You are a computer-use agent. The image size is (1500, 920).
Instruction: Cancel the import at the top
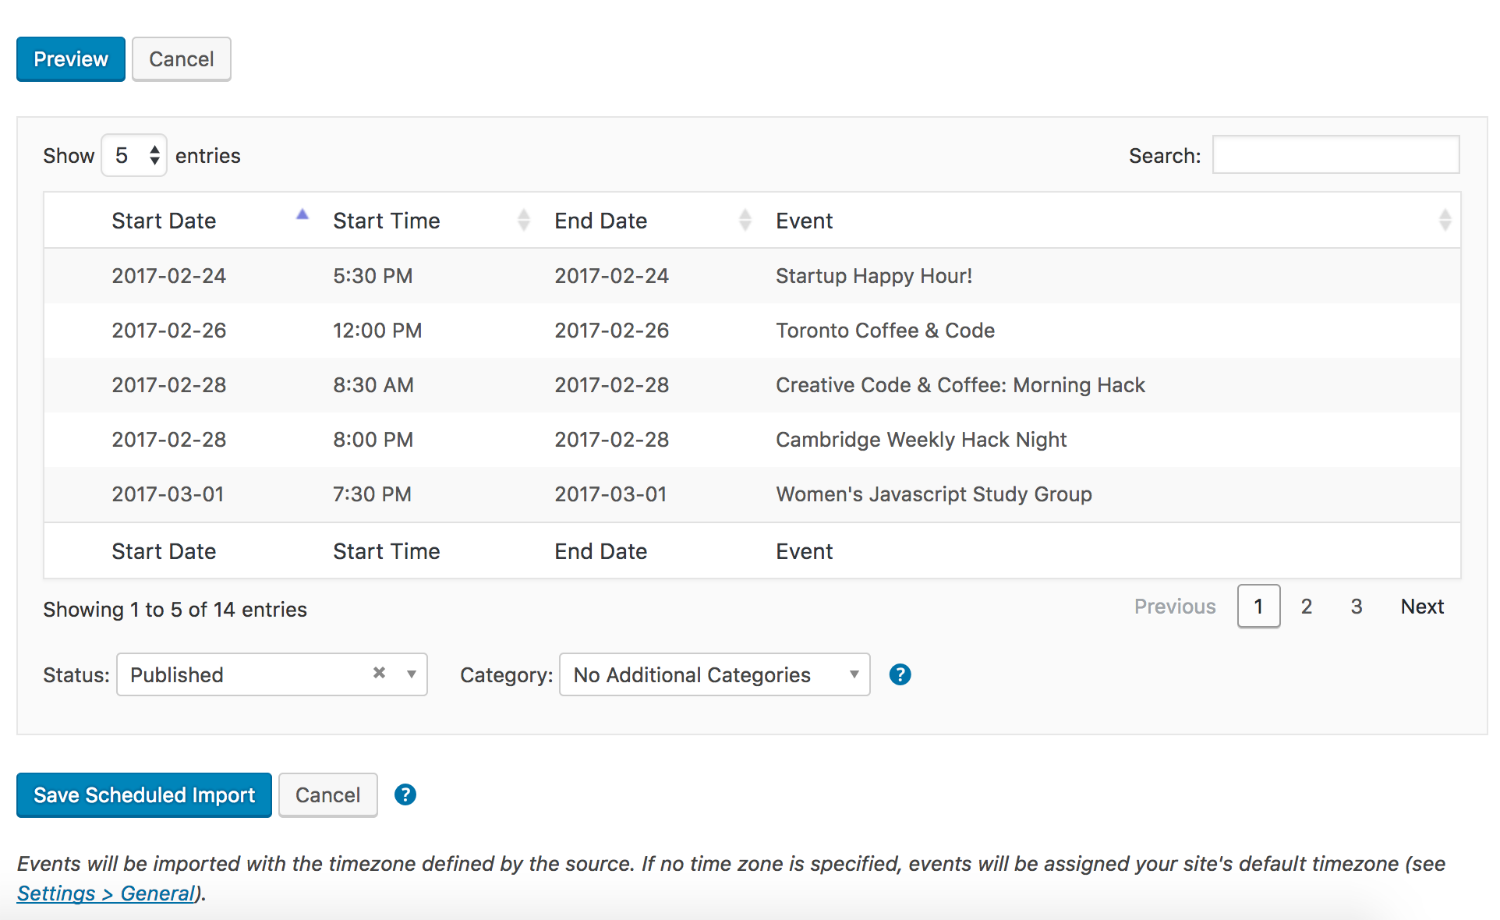(181, 59)
